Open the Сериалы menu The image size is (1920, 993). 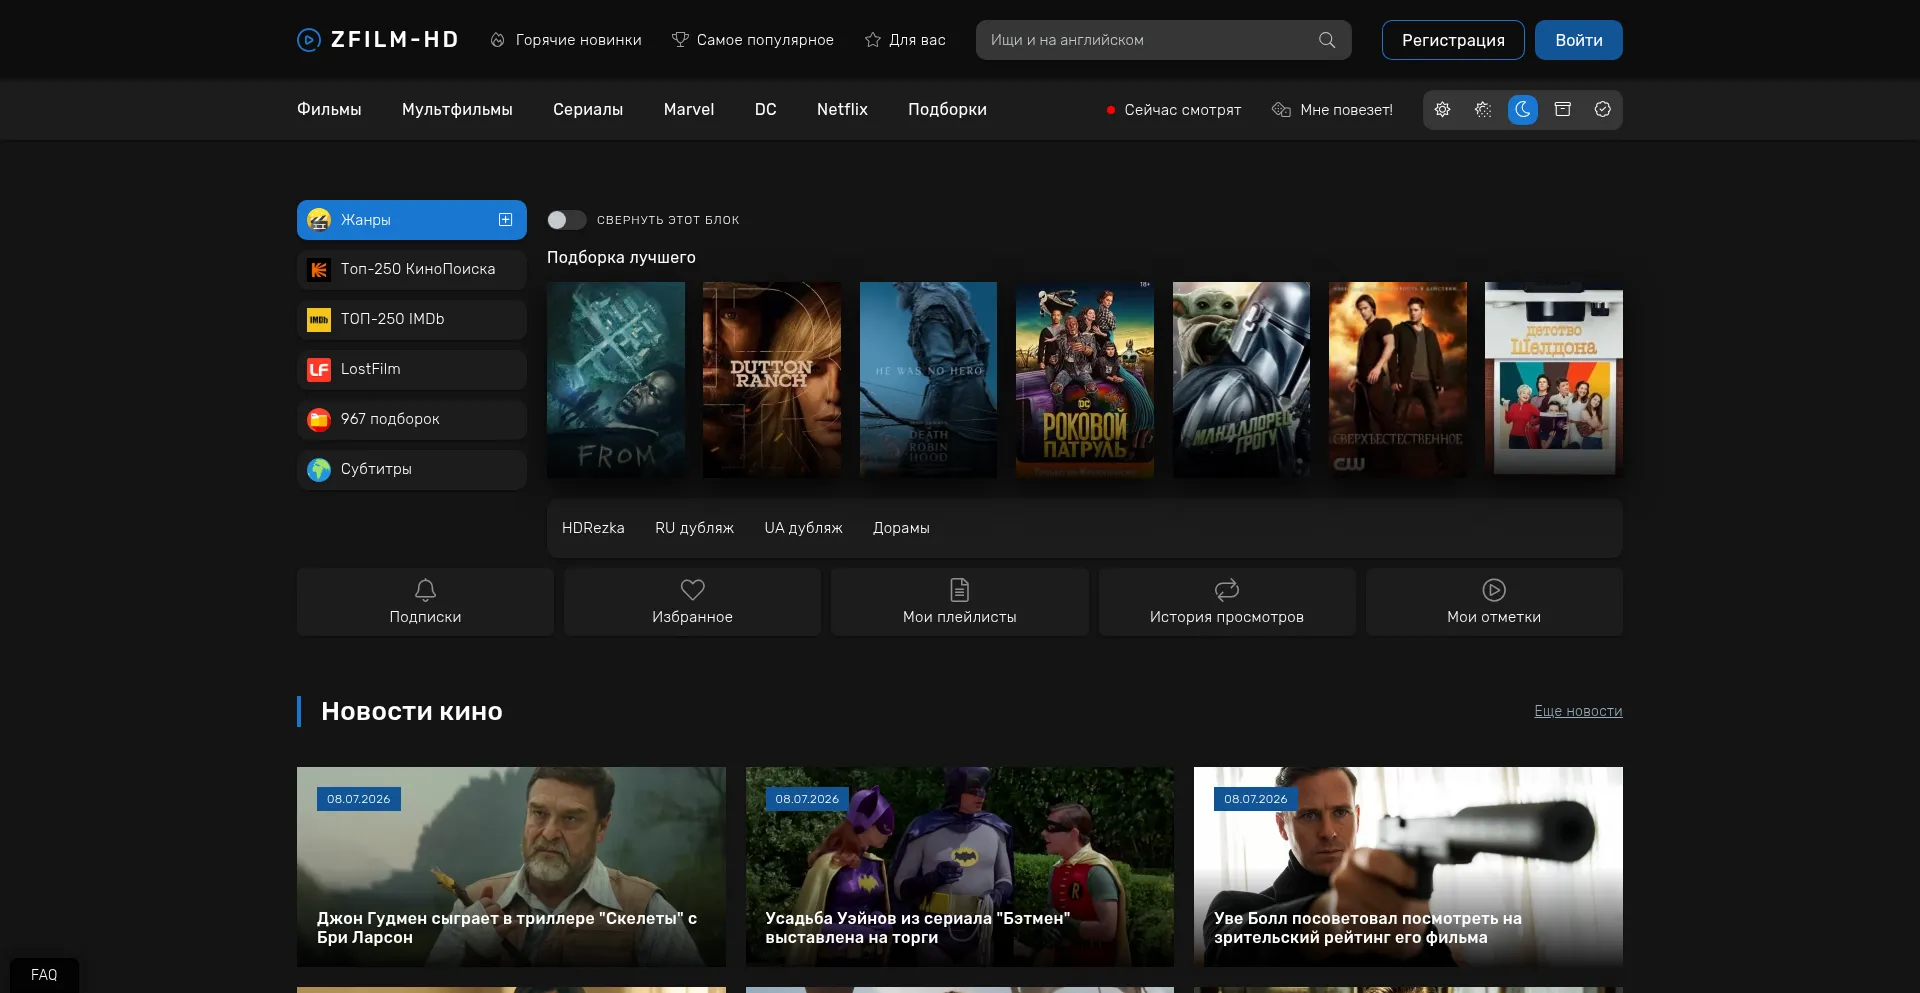tap(588, 109)
